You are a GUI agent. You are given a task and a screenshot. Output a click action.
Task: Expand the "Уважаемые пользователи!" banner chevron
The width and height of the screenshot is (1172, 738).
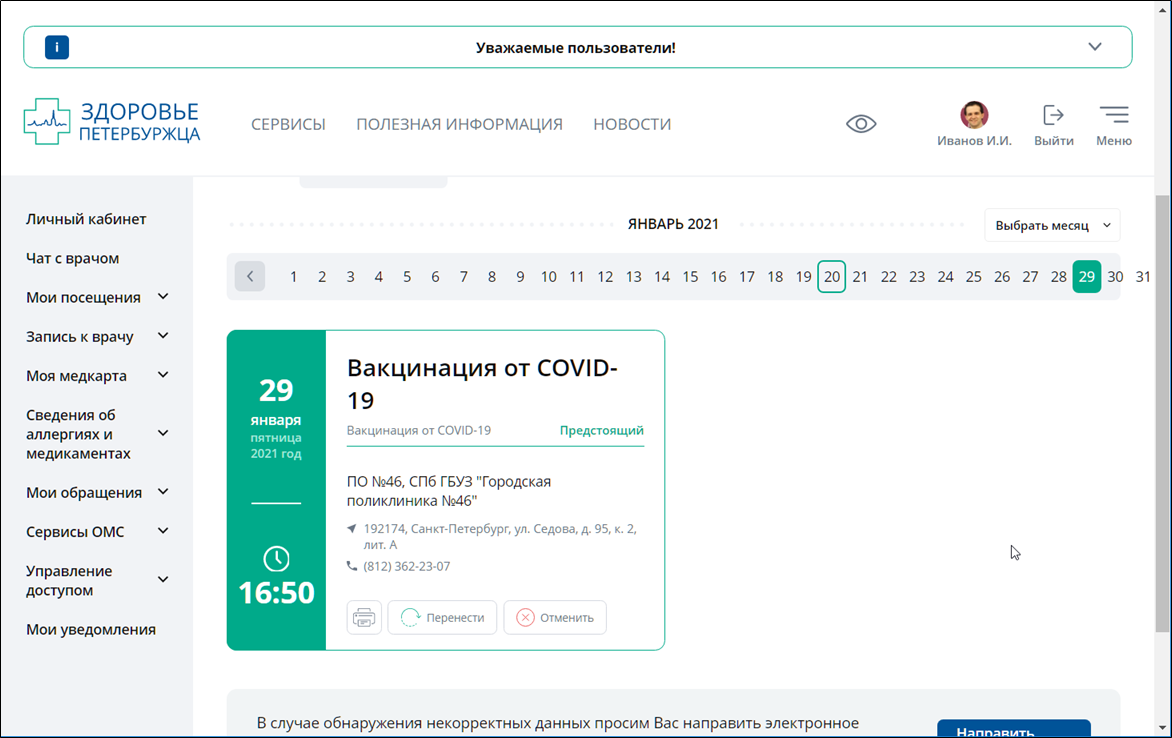click(1094, 46)
